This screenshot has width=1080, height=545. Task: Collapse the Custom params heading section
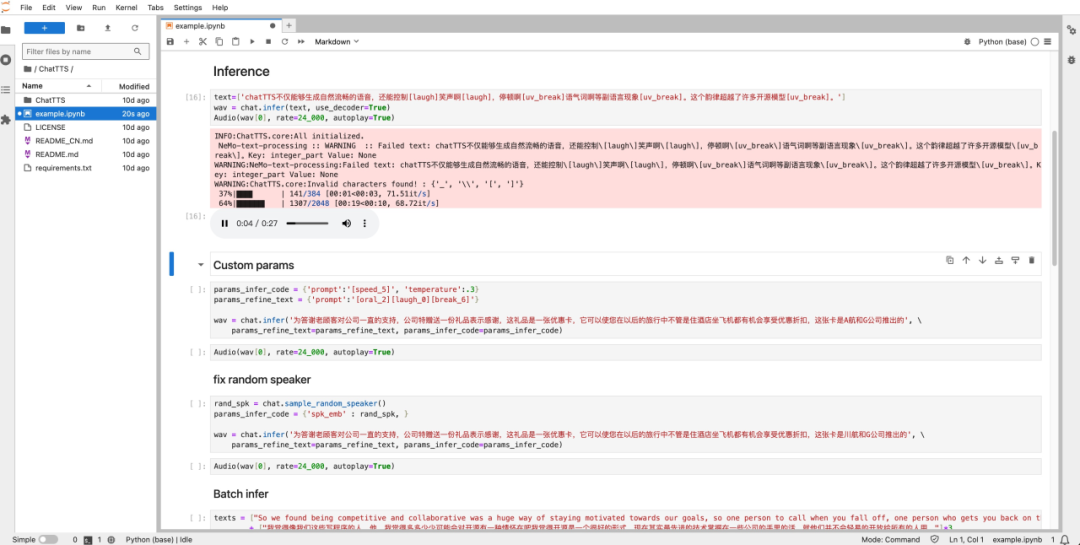[200, 265]
